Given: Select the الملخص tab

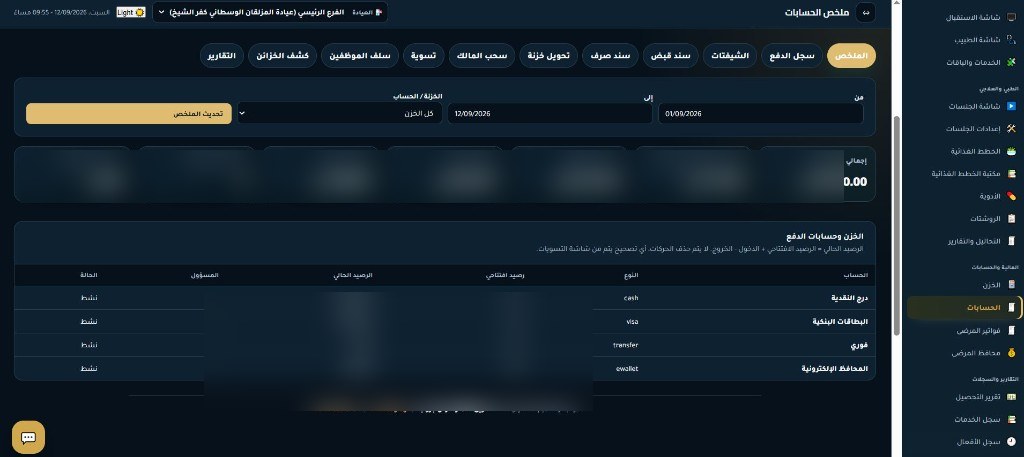Looking at the screenshot, I should coord(851,55).
